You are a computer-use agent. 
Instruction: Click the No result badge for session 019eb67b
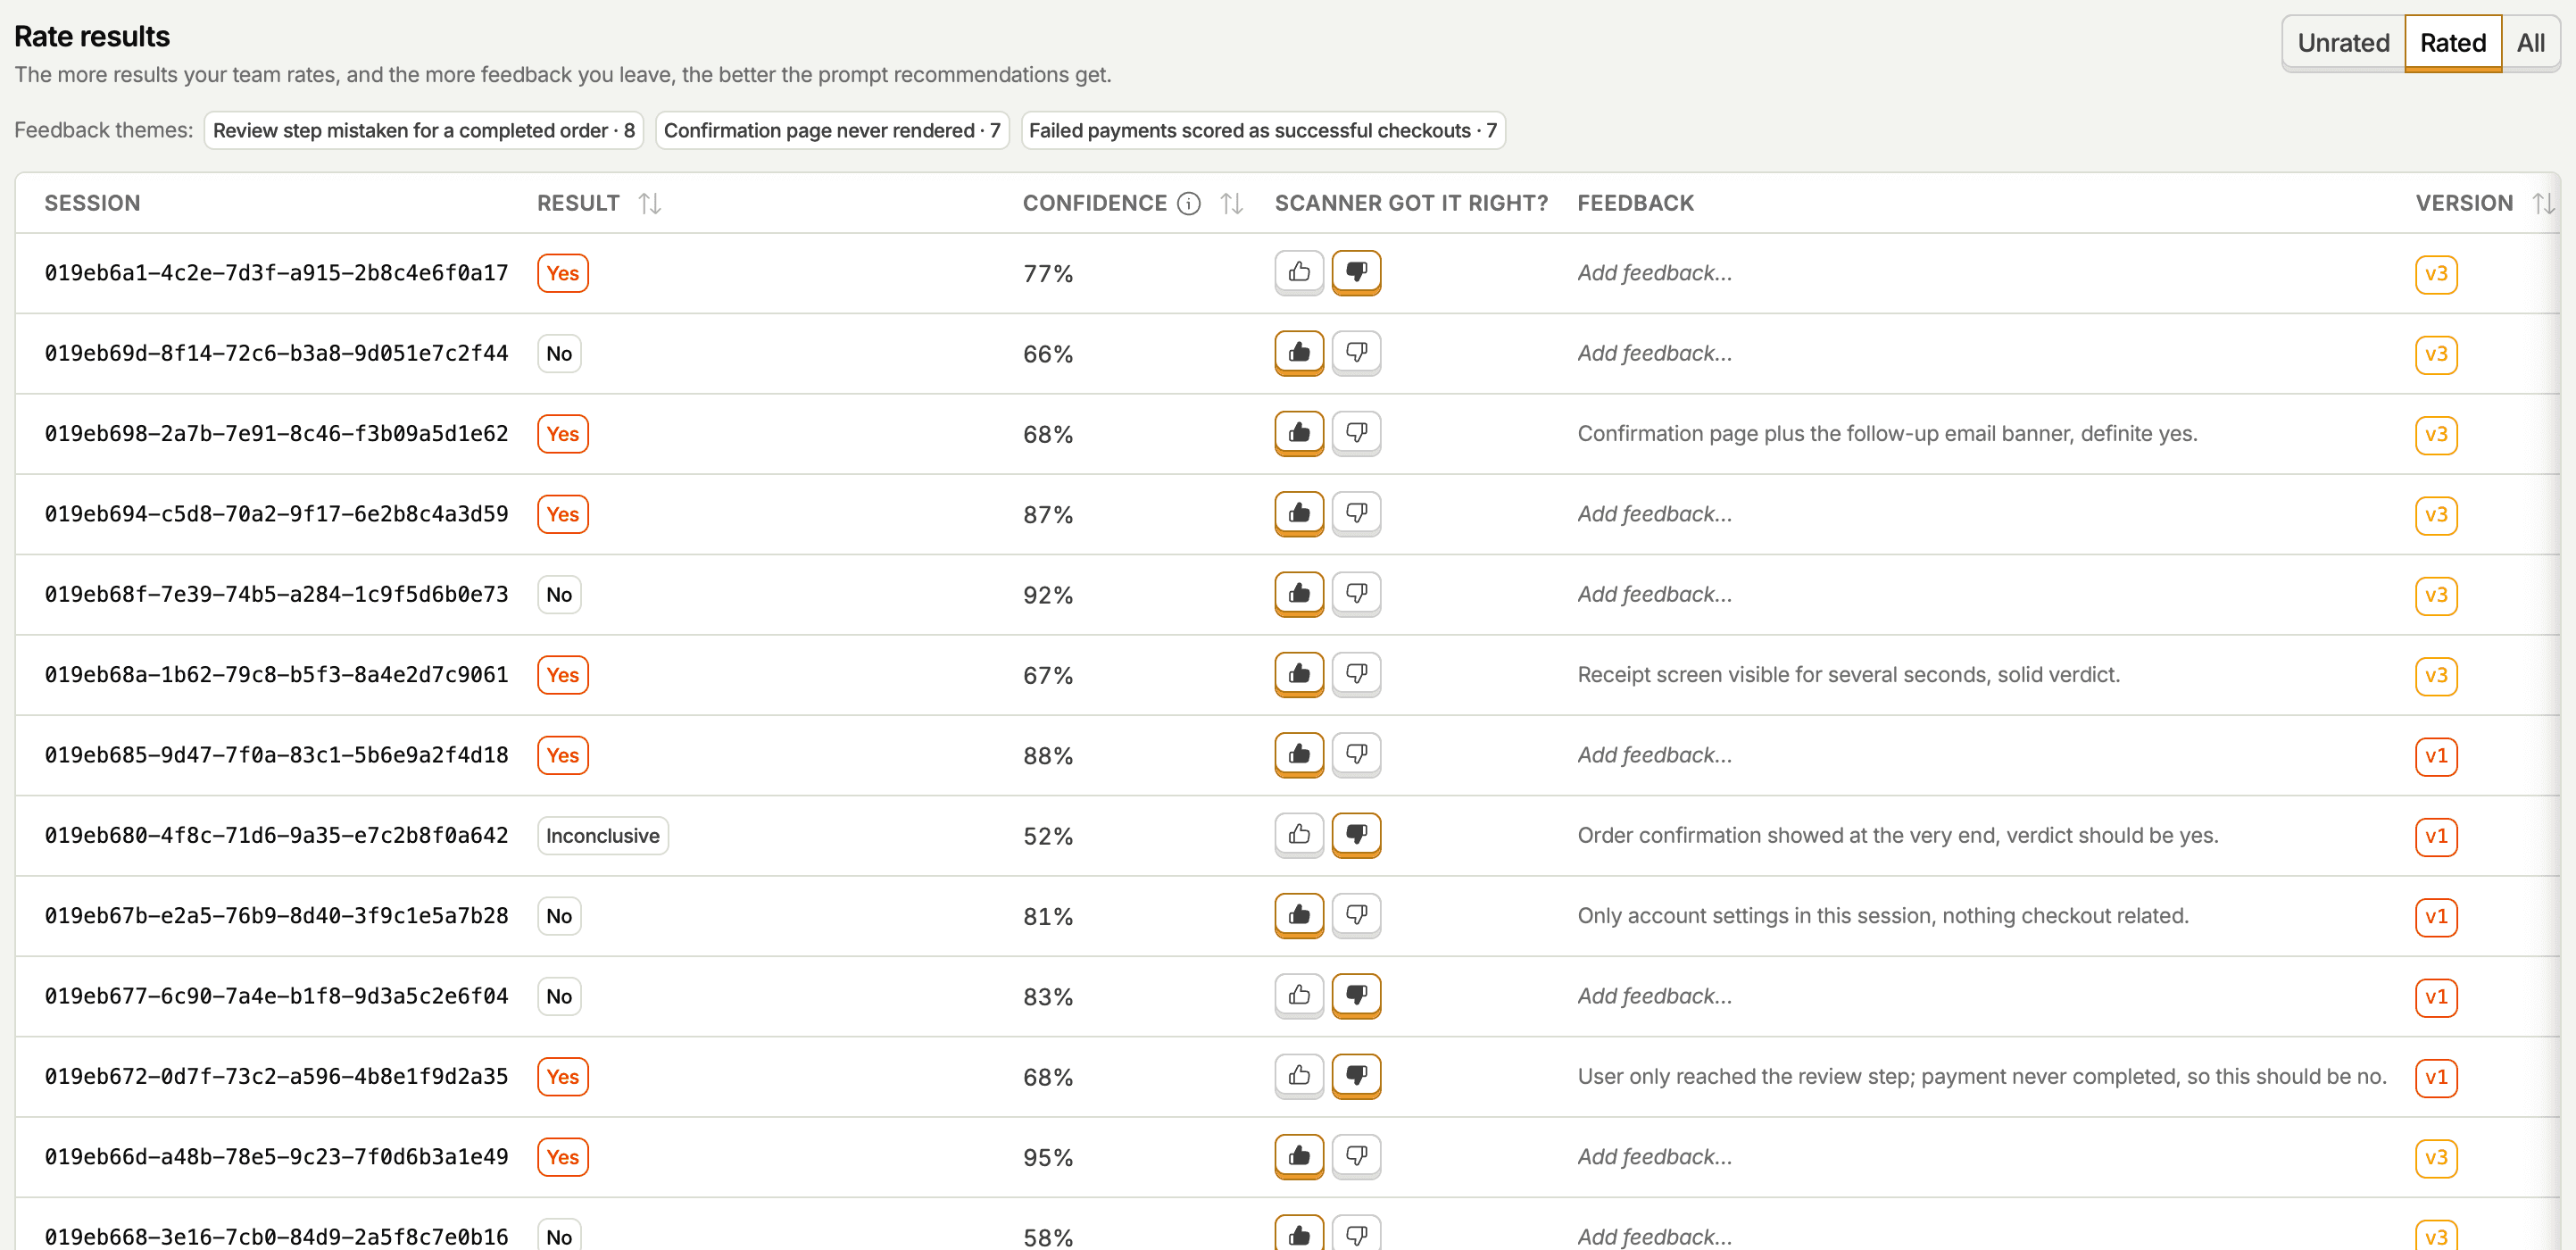click(x=559, y=916)
